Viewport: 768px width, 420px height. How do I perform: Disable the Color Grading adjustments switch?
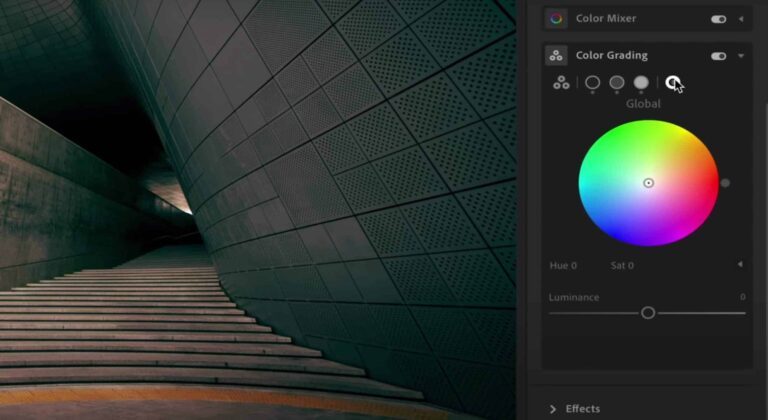(x=718, y=56)
